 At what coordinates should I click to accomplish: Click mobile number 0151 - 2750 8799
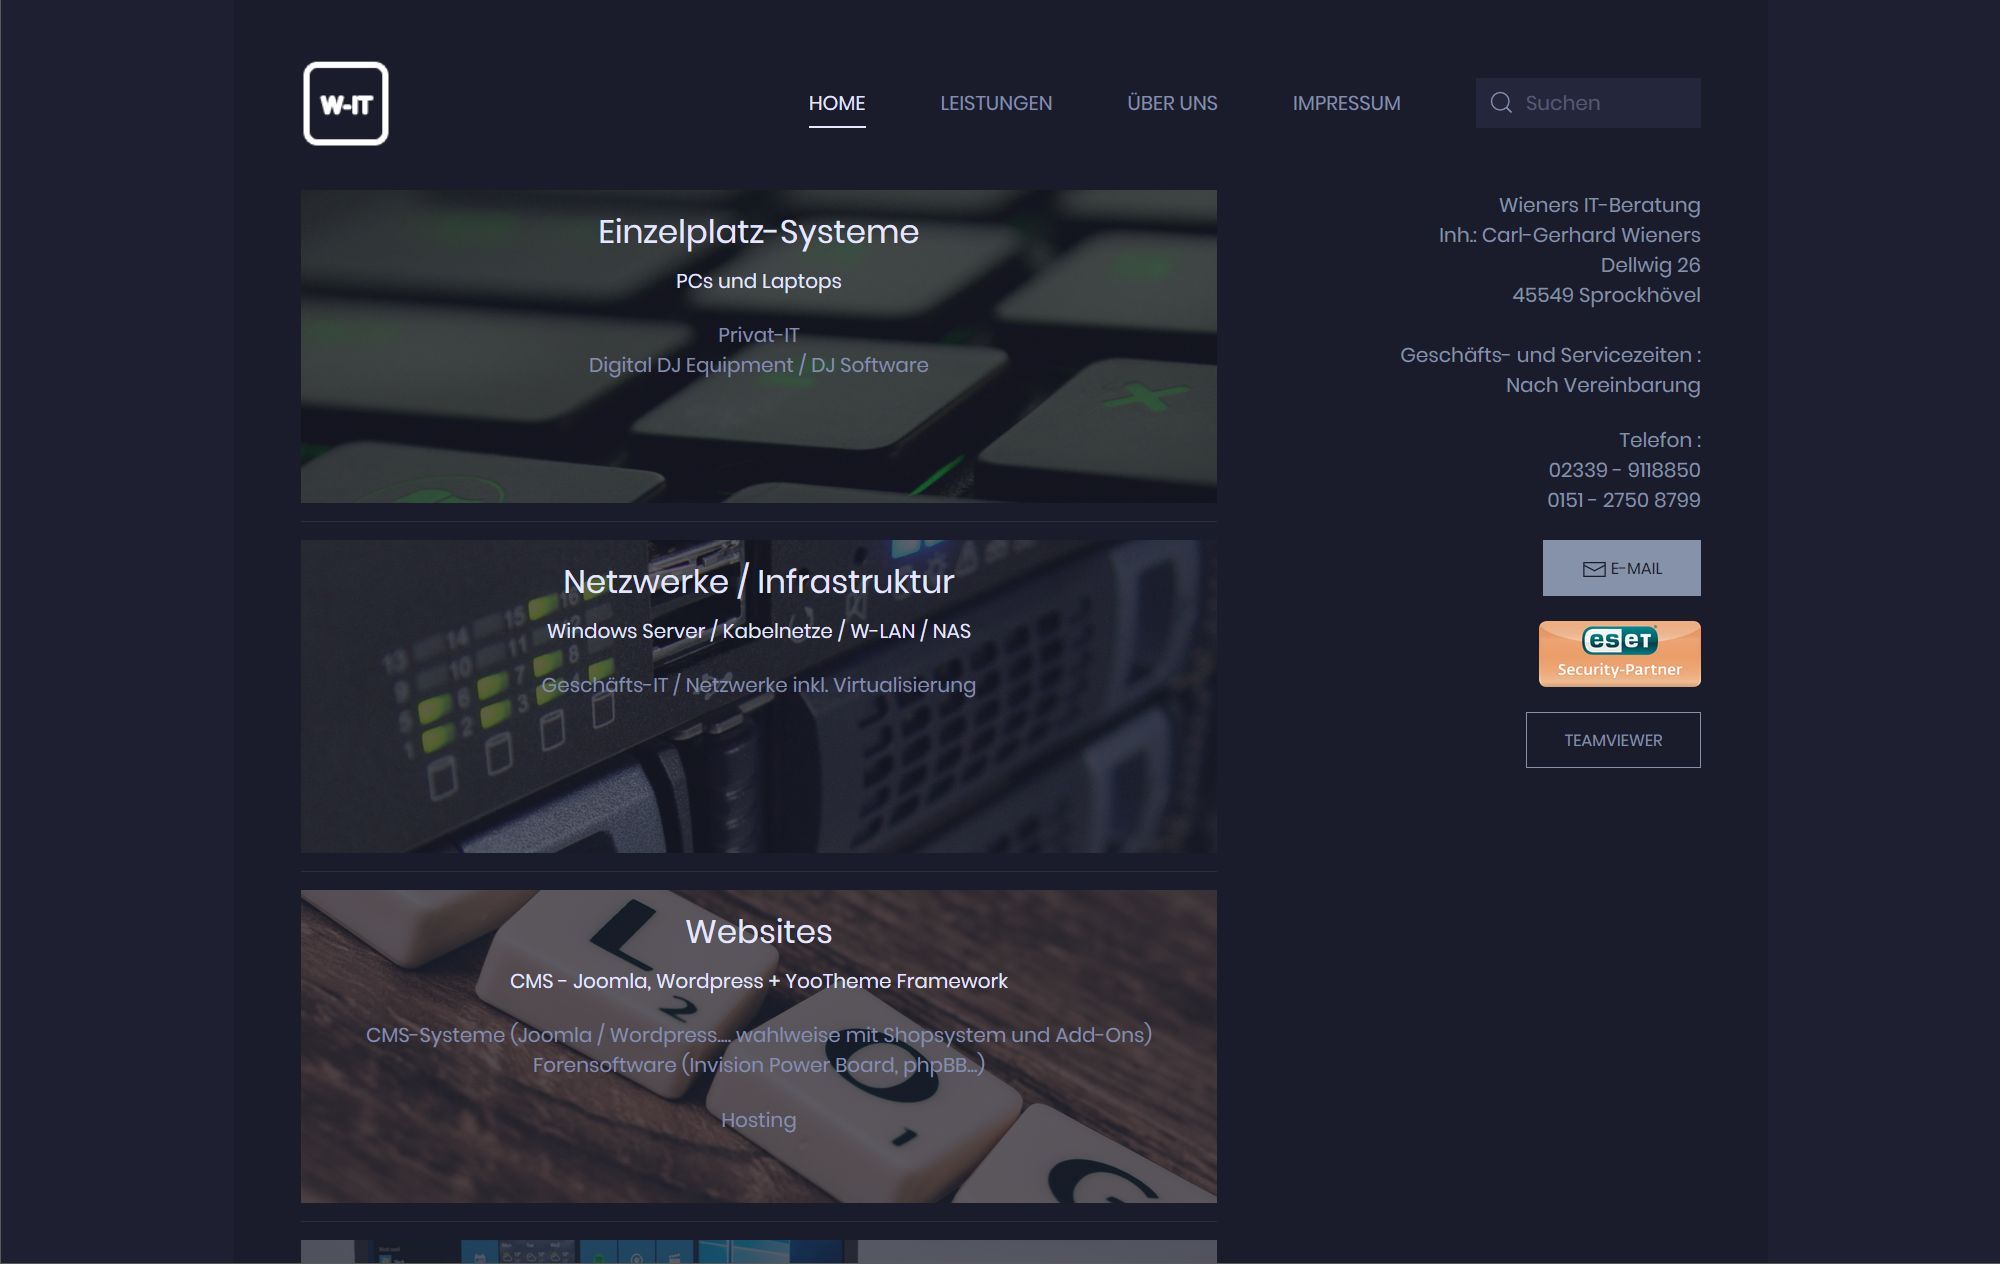[1624, 500]
